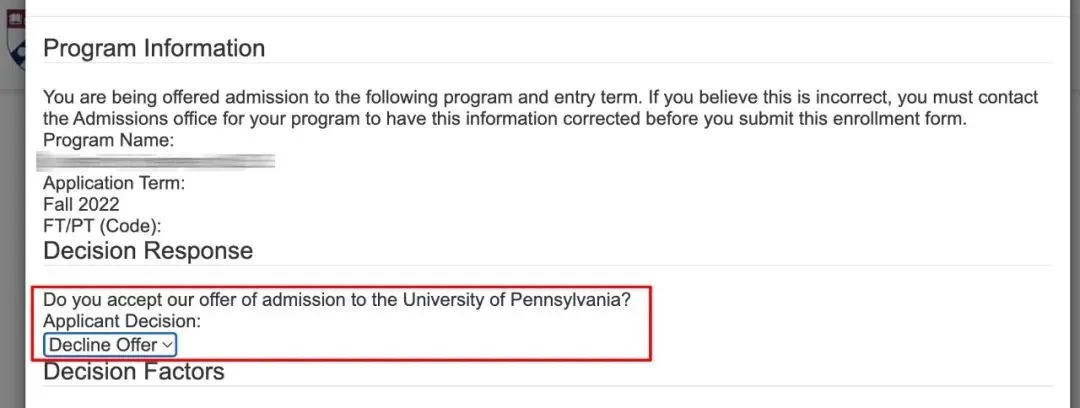
Task: Click the Application Term label
Action: (114, 183)
